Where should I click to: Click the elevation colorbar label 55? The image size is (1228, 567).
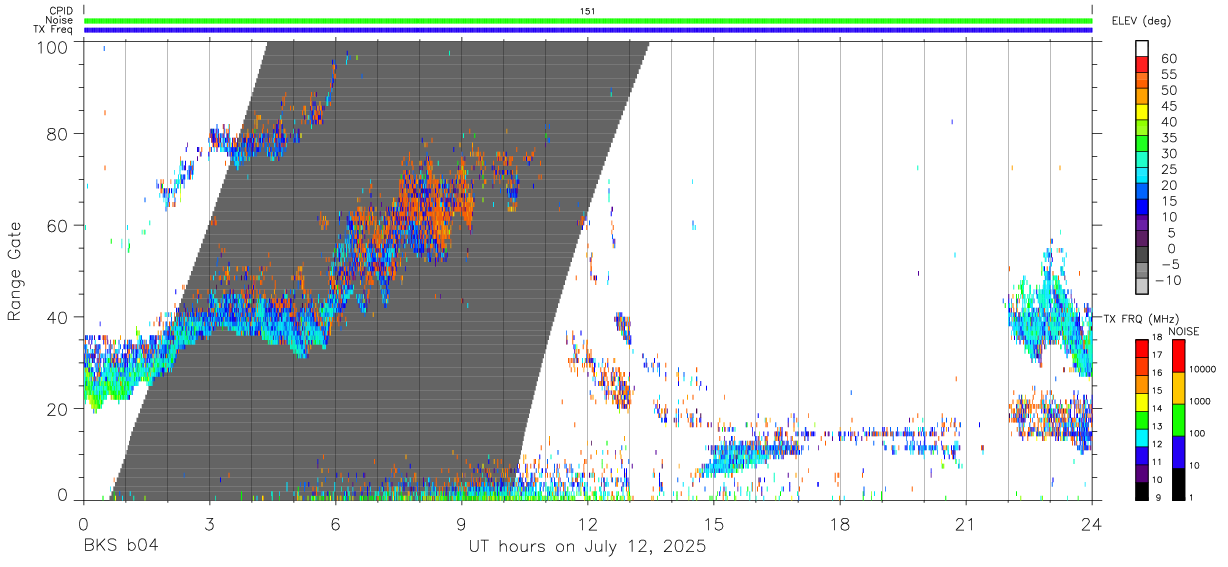pos(1167,75)
